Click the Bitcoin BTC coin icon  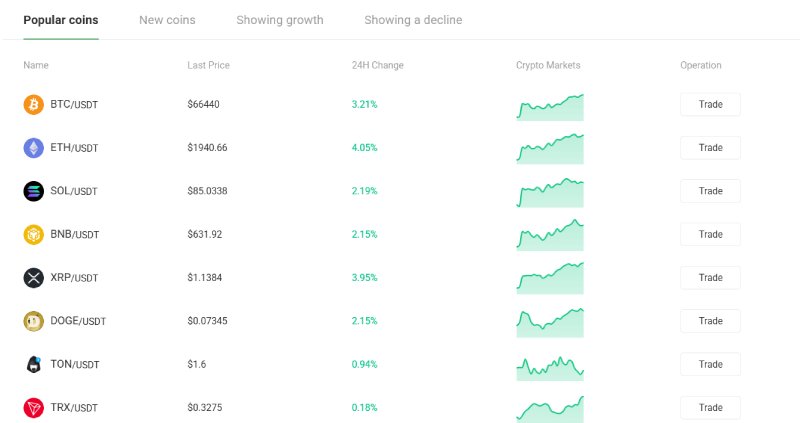[x=34, y=104]
